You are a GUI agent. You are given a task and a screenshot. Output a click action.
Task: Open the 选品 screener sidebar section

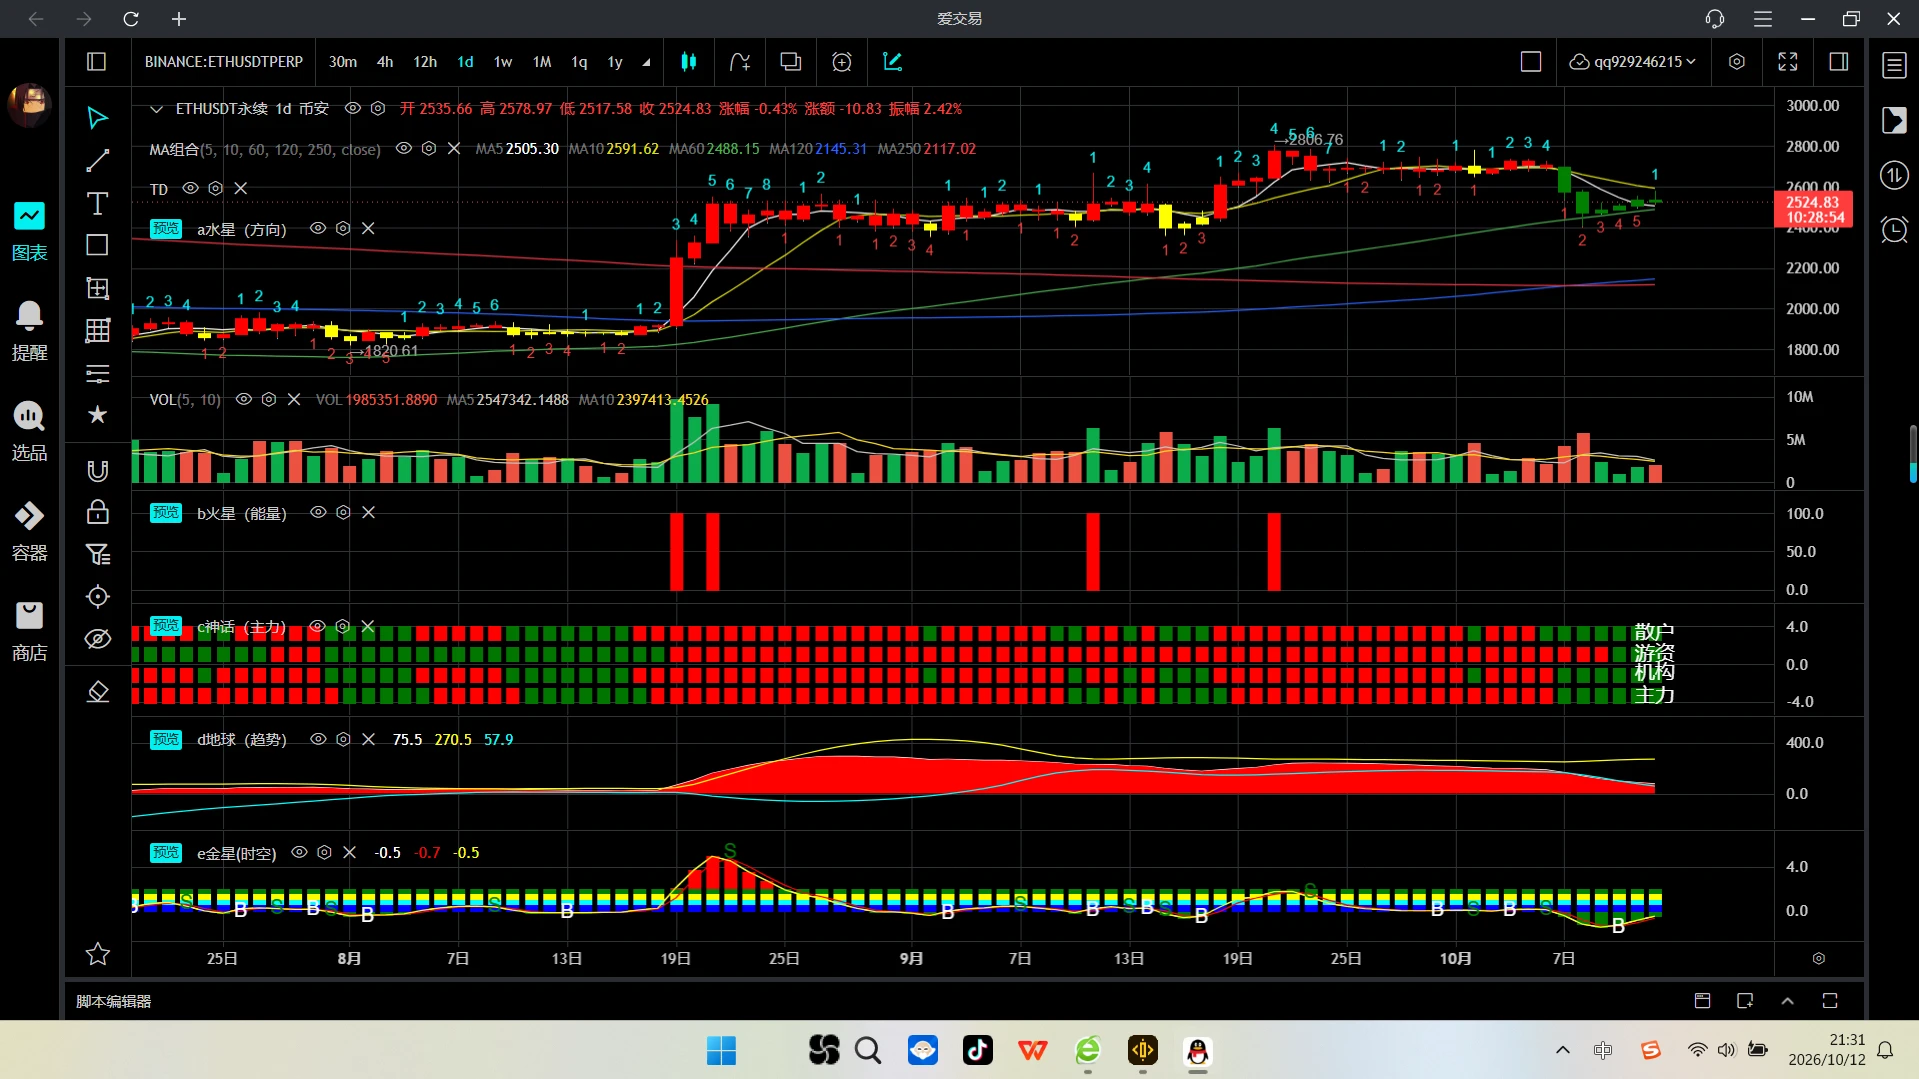(x=29, y=431)
